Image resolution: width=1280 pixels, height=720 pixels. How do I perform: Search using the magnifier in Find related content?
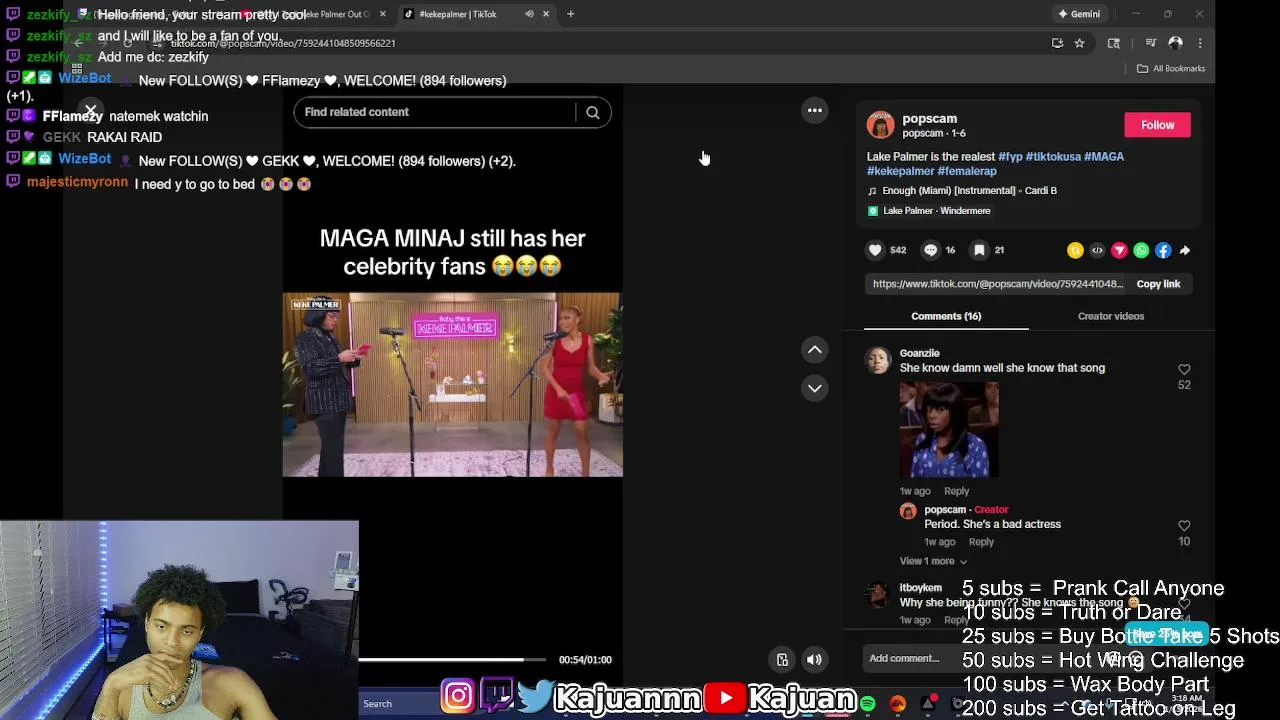(x=593, y=112)
